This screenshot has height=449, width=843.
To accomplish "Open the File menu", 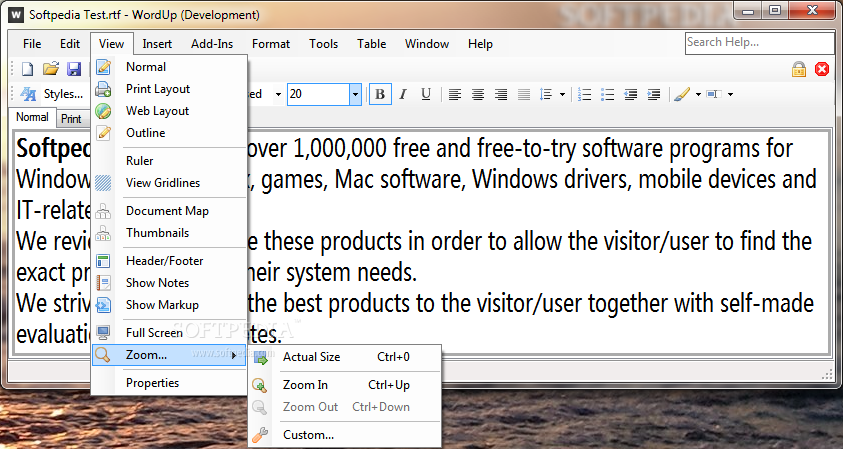I will point(32,44).
